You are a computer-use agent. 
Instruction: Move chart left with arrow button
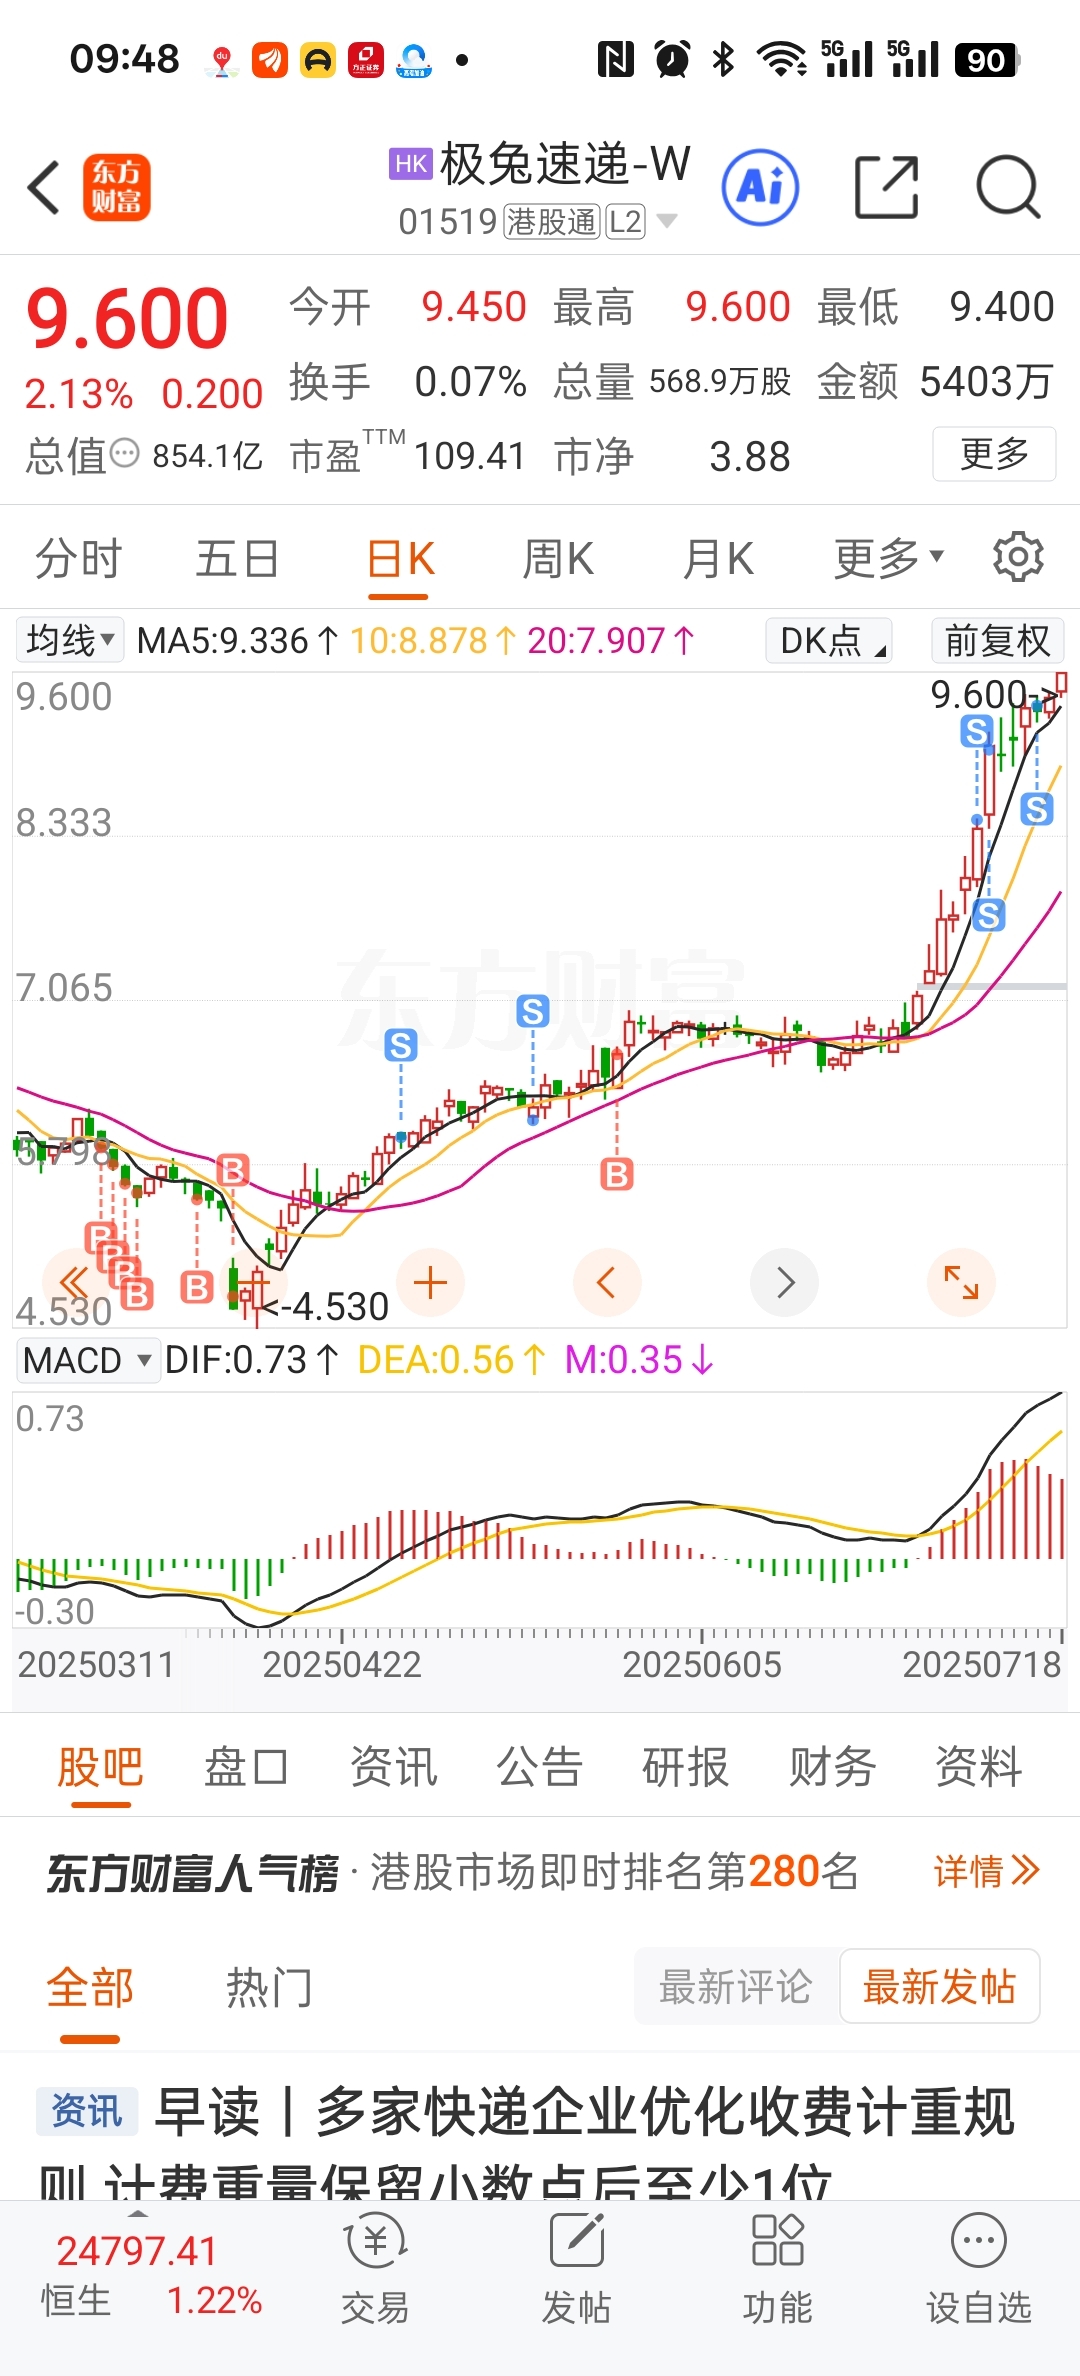point(607,1282)
